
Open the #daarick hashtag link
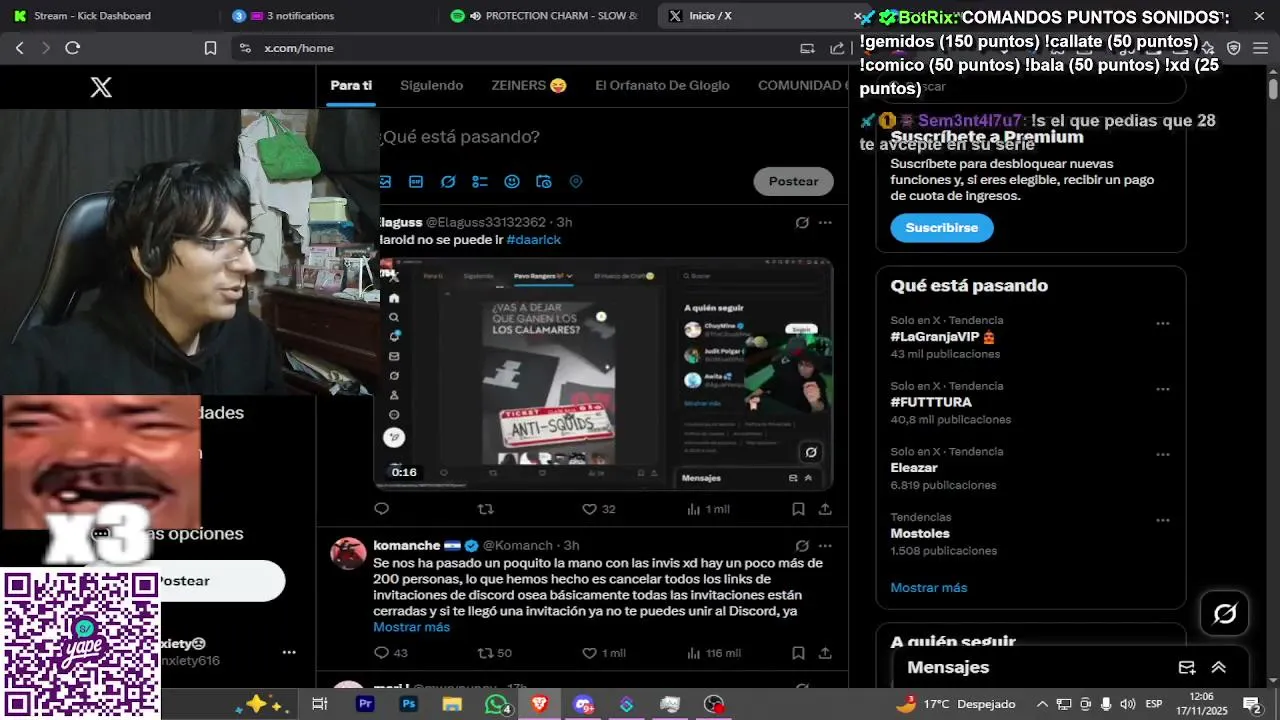pyautogui.click(x=534, y=240)
